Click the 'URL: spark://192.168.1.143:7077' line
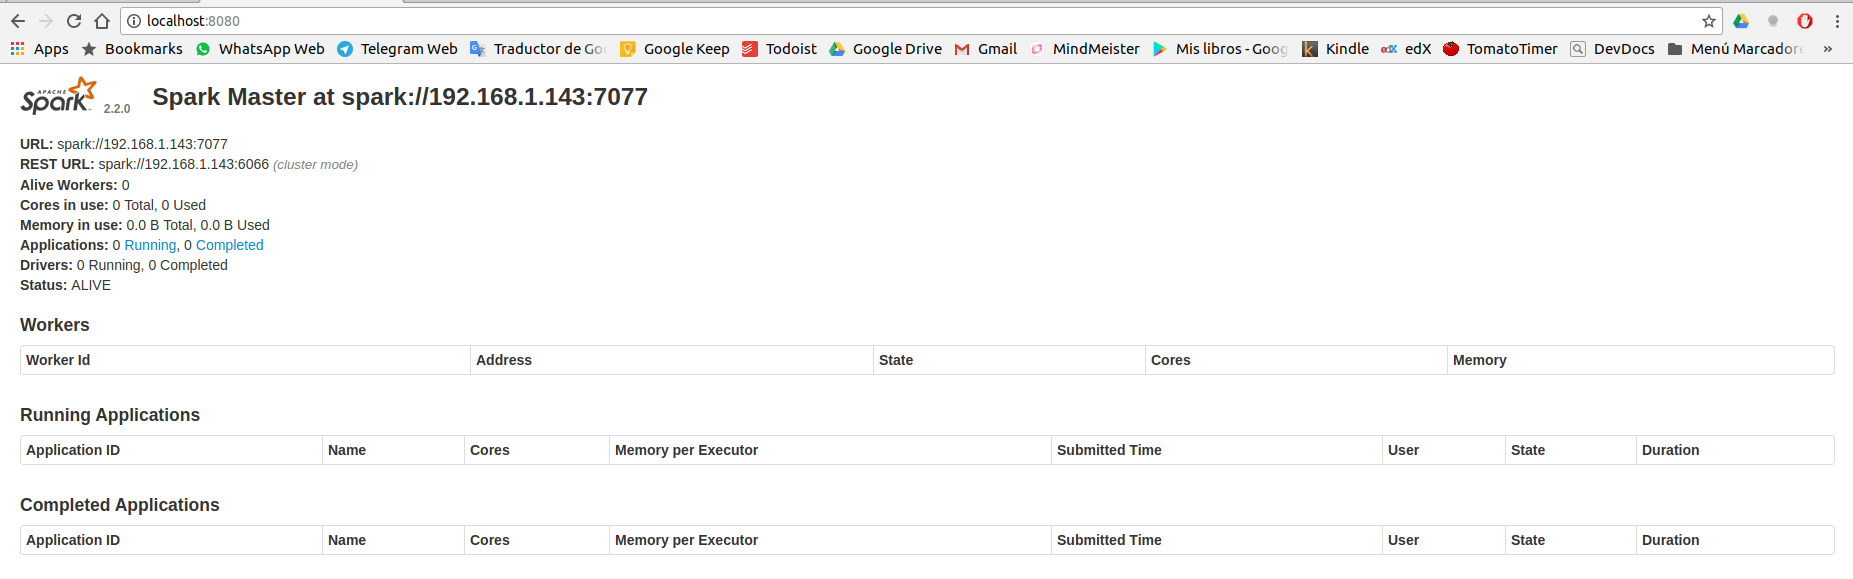 [124, 144]
